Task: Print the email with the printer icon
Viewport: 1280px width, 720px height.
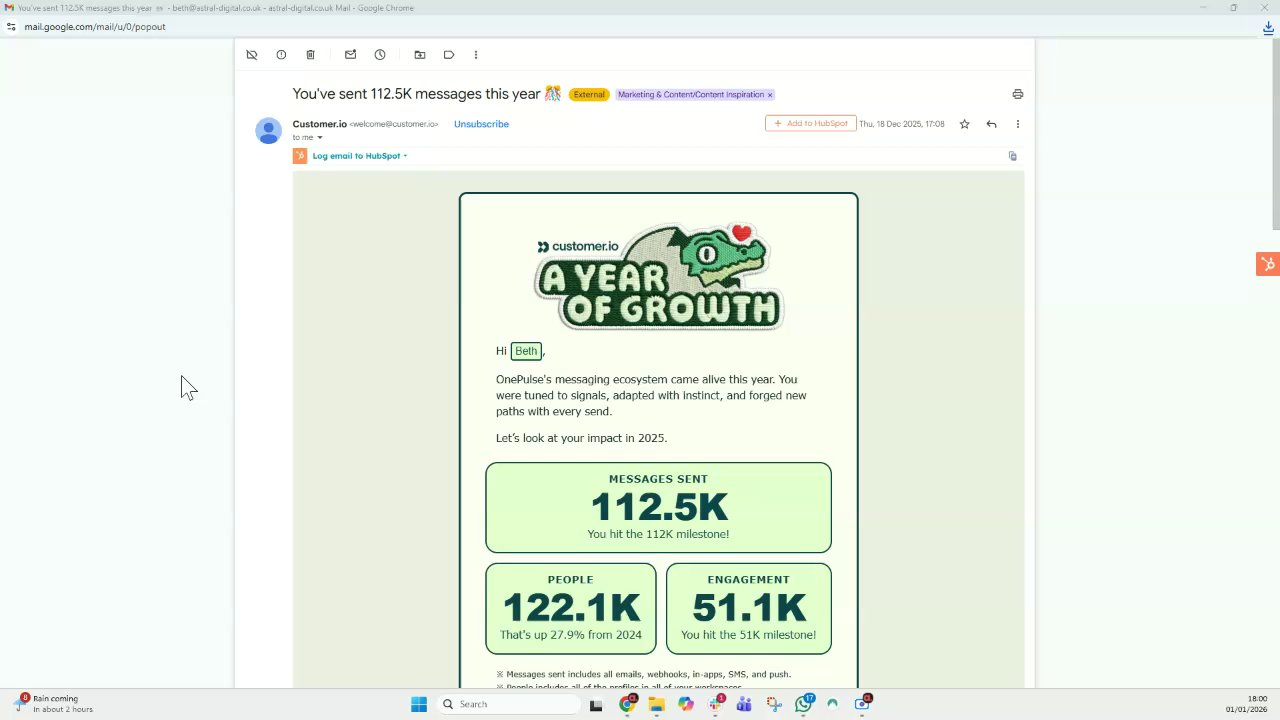Action: pos(1018,94)
